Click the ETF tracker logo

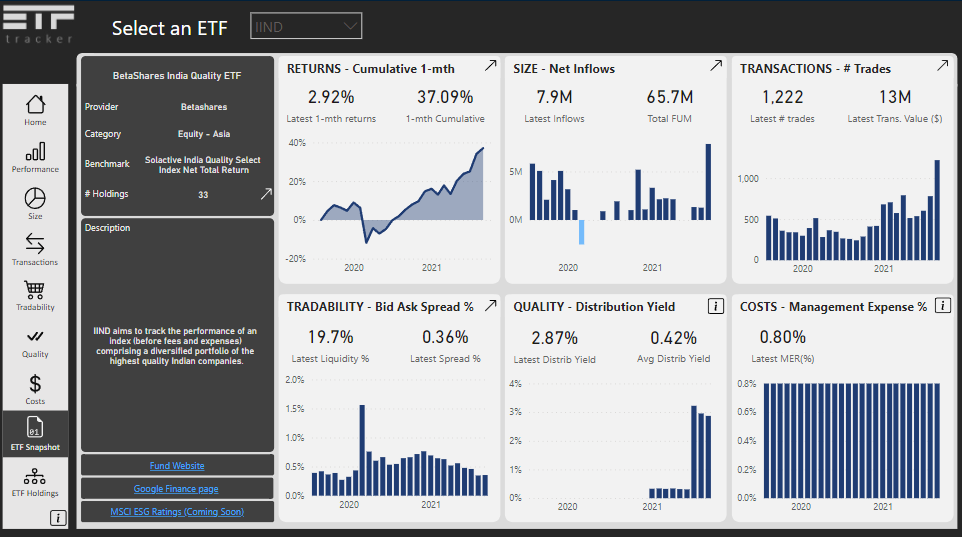pyautogui.click(x=39, y=25)
